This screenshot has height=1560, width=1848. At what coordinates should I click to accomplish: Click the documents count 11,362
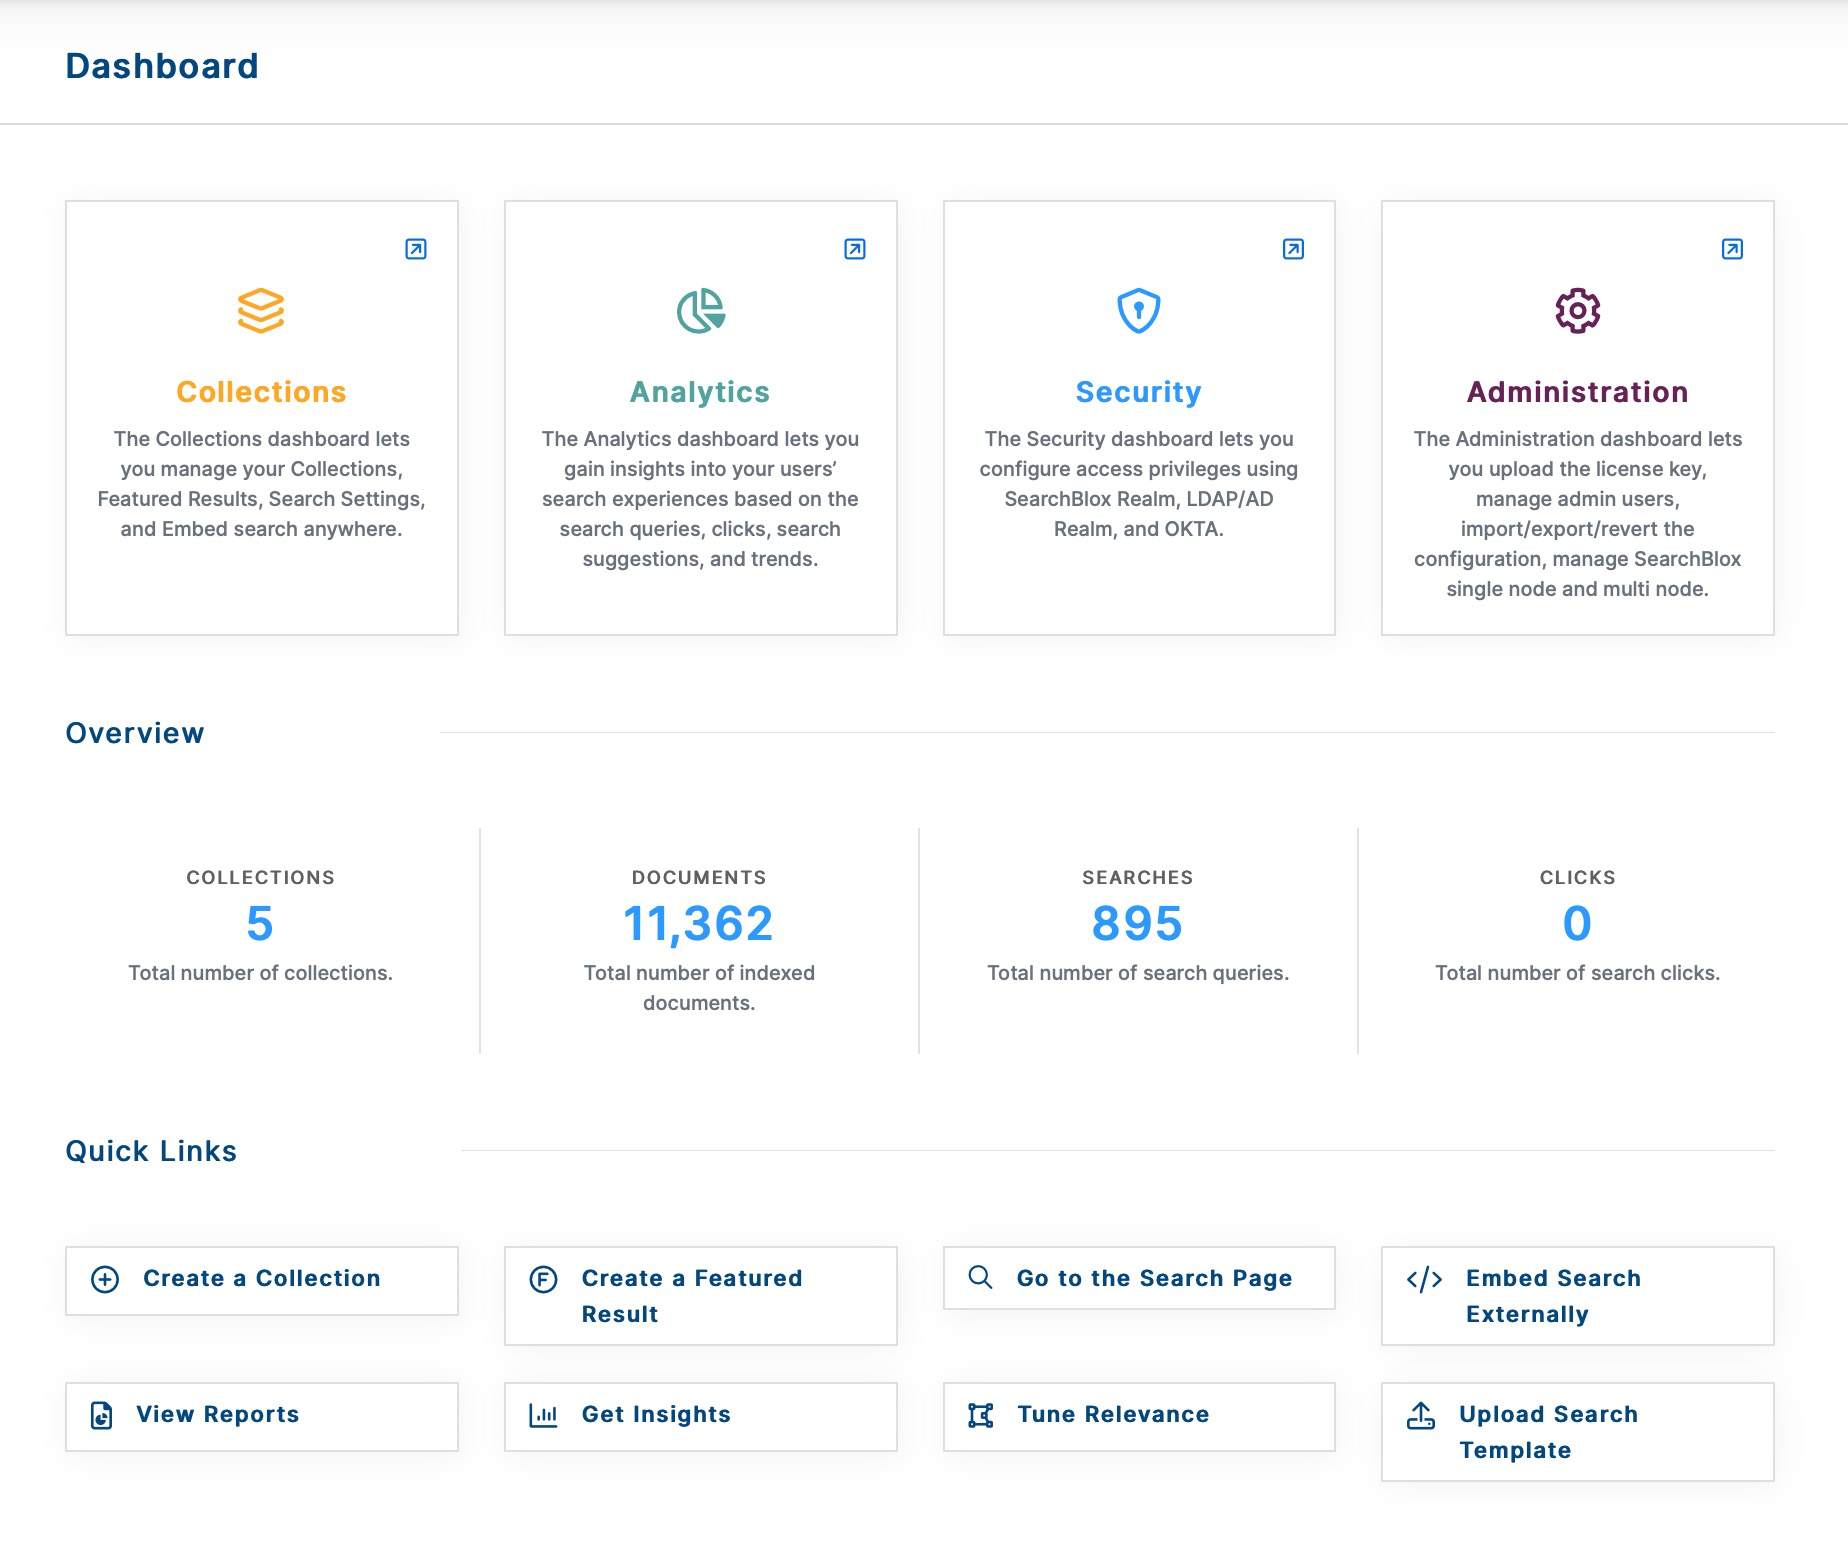point(699,923)
